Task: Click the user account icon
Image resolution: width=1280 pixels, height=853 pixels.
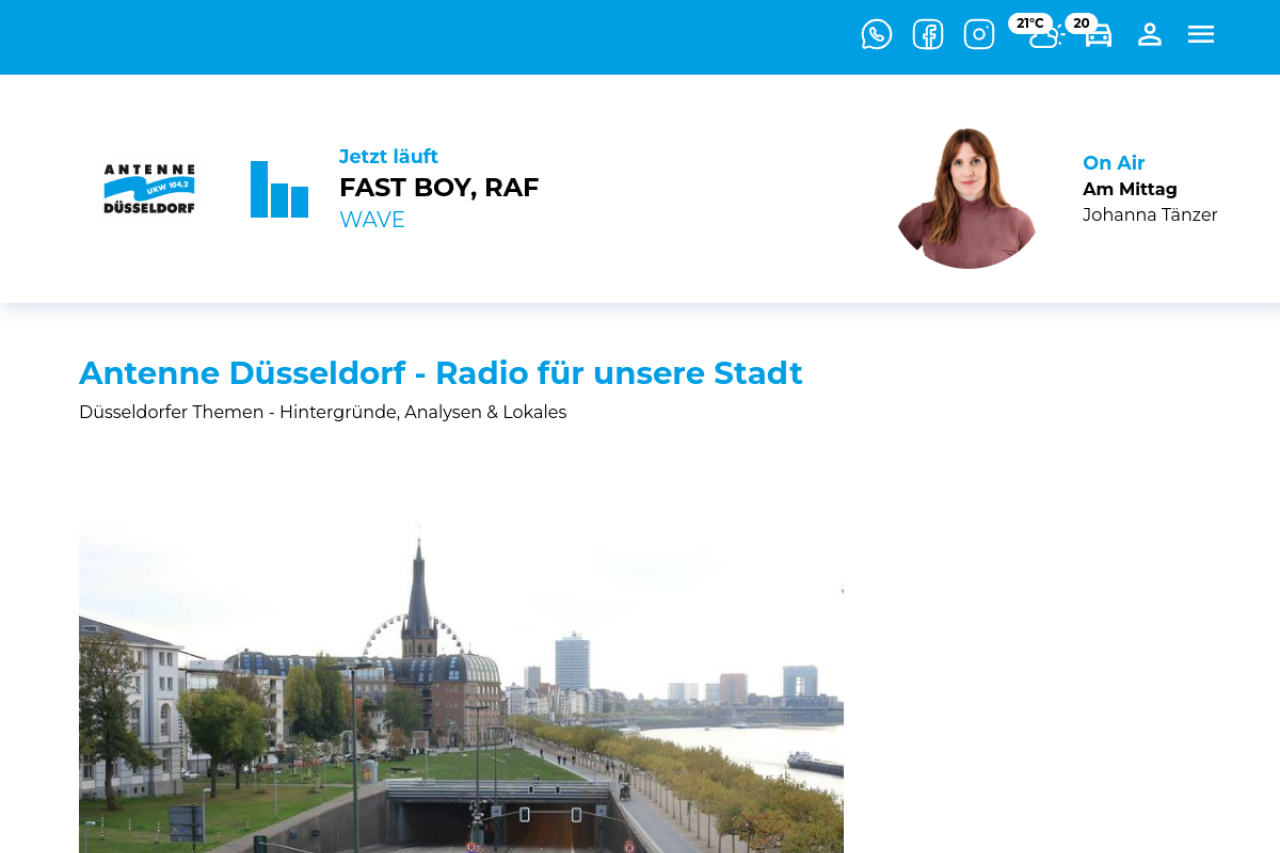Action: click(1149, 34)
